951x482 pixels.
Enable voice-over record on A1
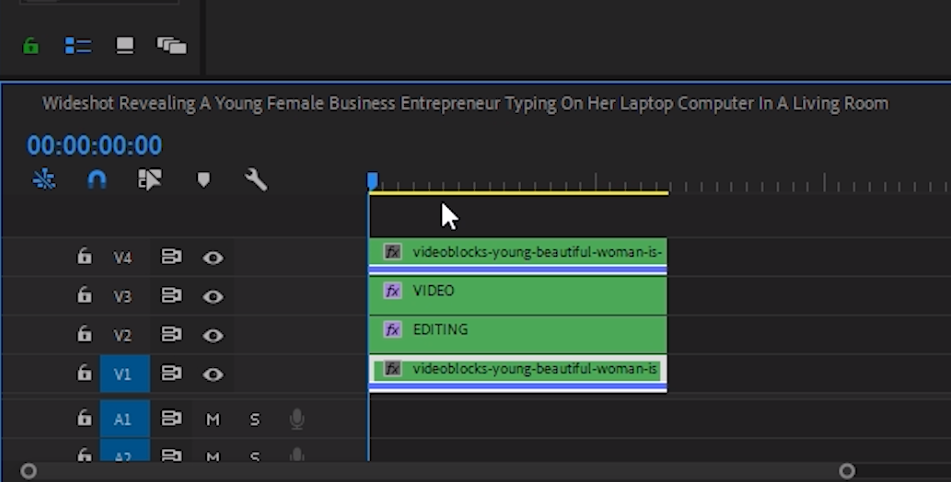[297, 419]
